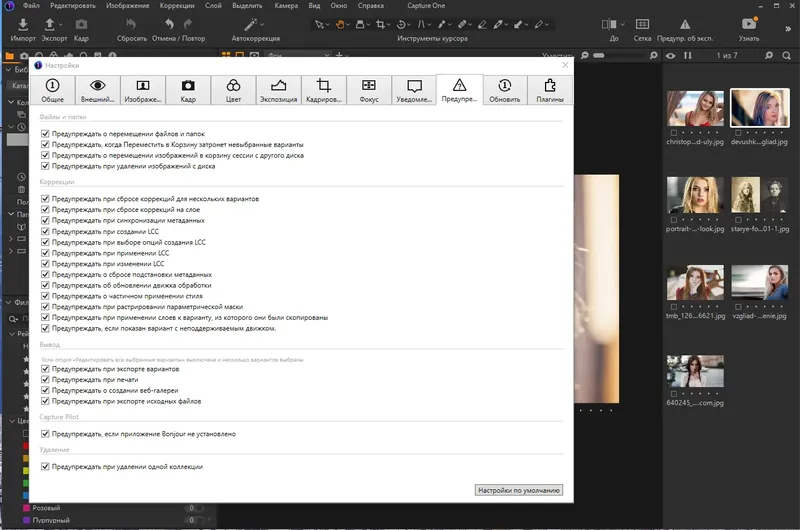Toggle the До (Before) view icon
Screen dimensions: 800x530
coord(609,24)
